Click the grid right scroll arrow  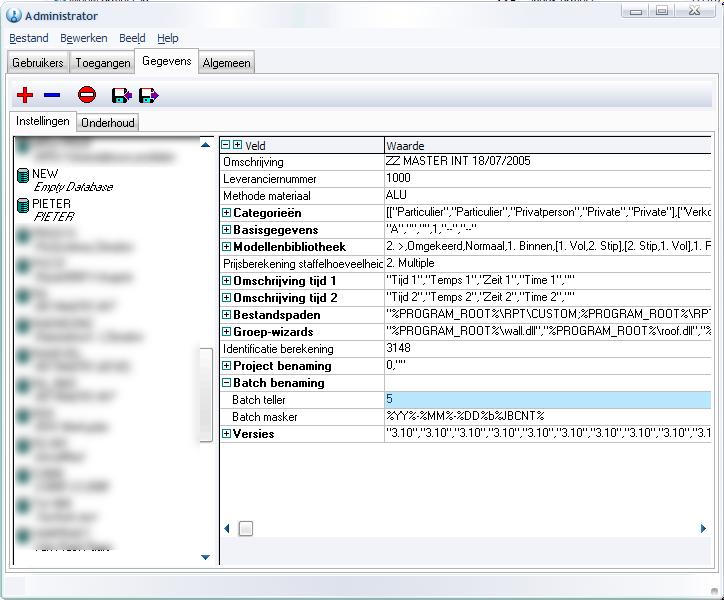pos(703,528)
